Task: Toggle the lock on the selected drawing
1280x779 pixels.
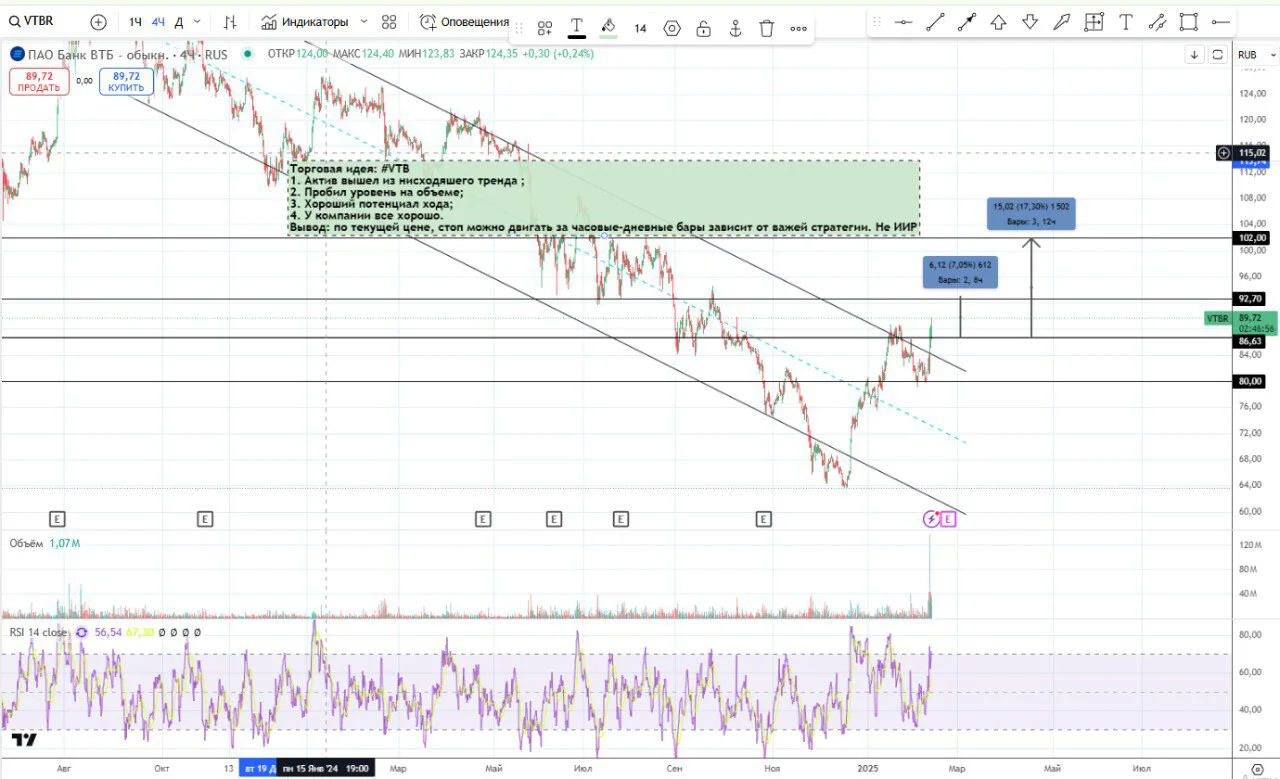Action: pyautogui.click(x=704, y=28)
